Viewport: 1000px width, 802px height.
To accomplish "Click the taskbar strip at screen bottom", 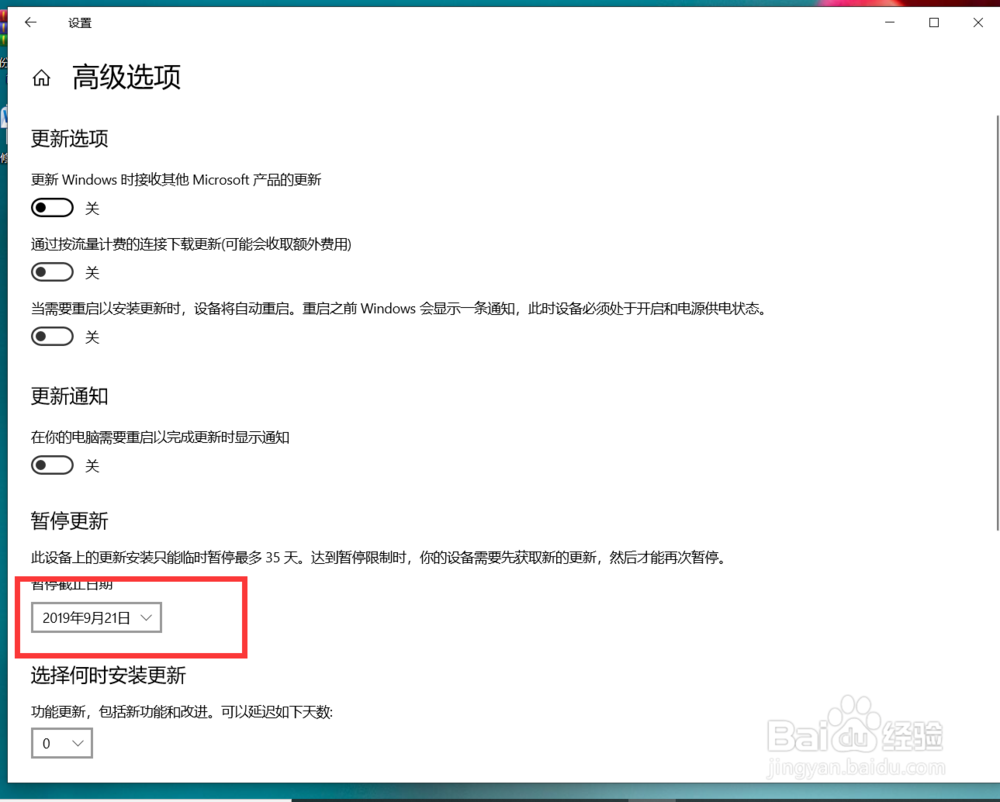I will 500,797.
